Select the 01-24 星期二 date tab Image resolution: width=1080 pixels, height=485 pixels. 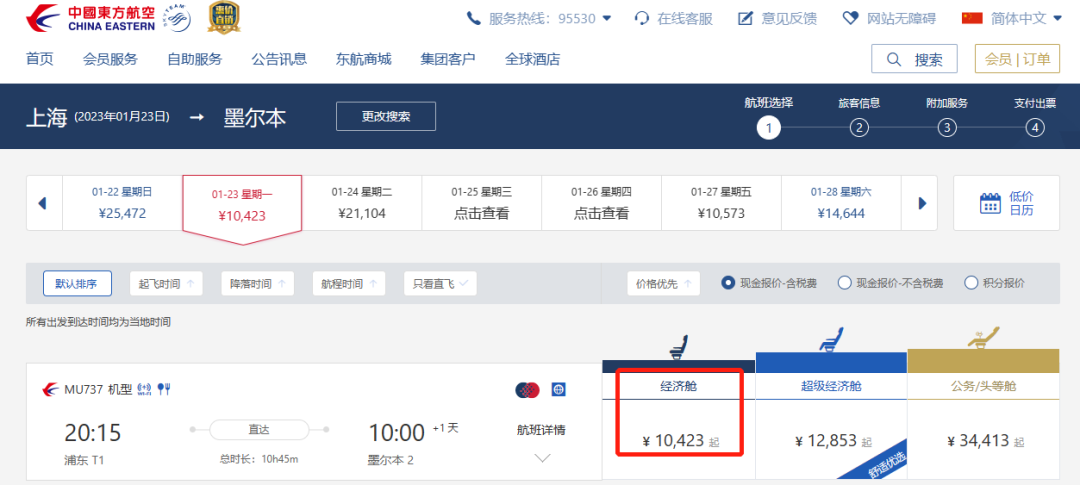pyautogui.click(x=362, y=203)
